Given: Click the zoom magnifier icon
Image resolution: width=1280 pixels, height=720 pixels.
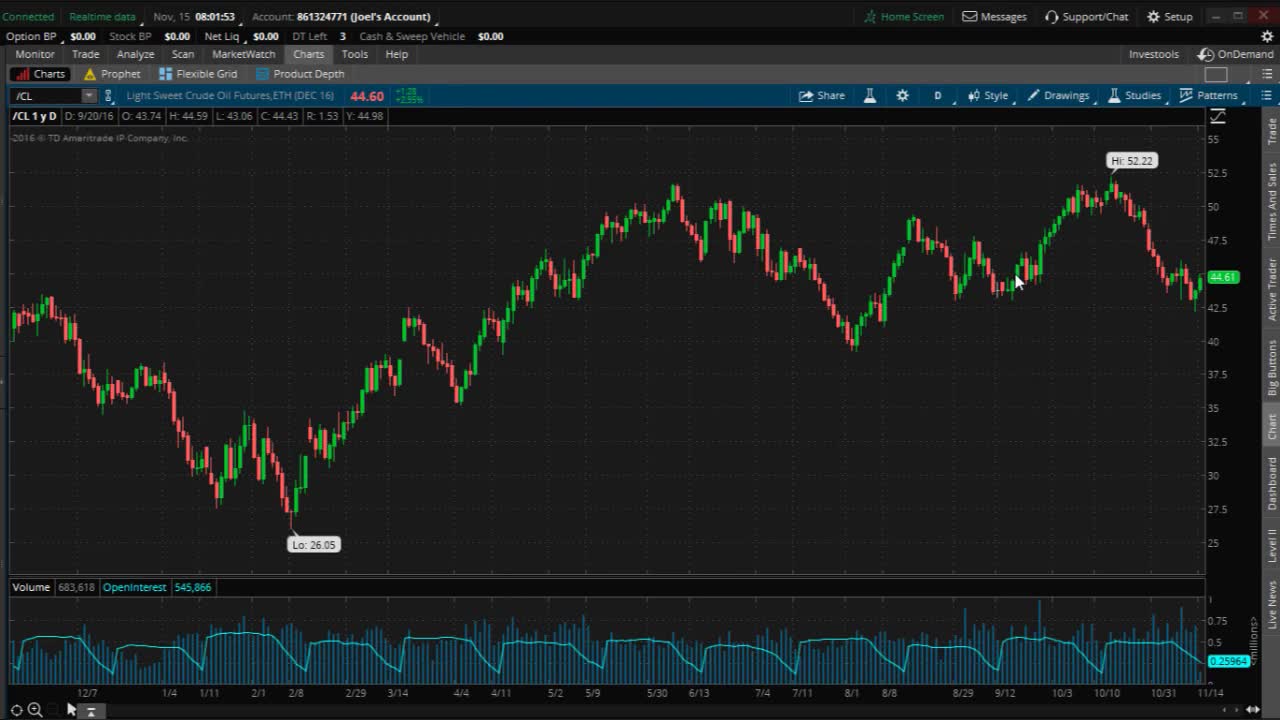Looking at the screenshot, I should pos(35,710).
